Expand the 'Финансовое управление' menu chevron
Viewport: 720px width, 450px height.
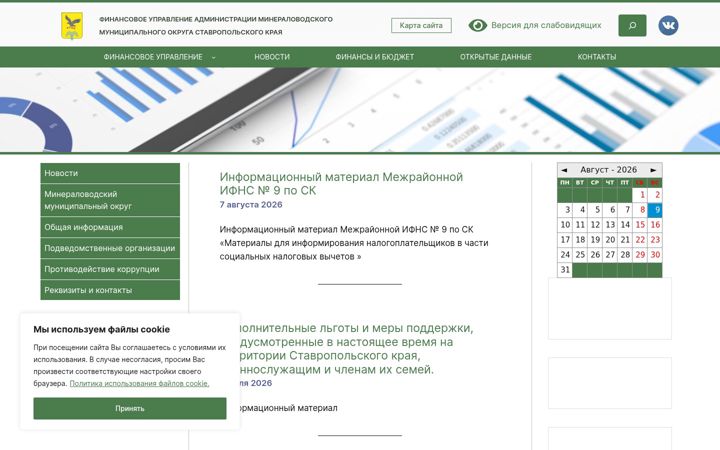(214, 57)
